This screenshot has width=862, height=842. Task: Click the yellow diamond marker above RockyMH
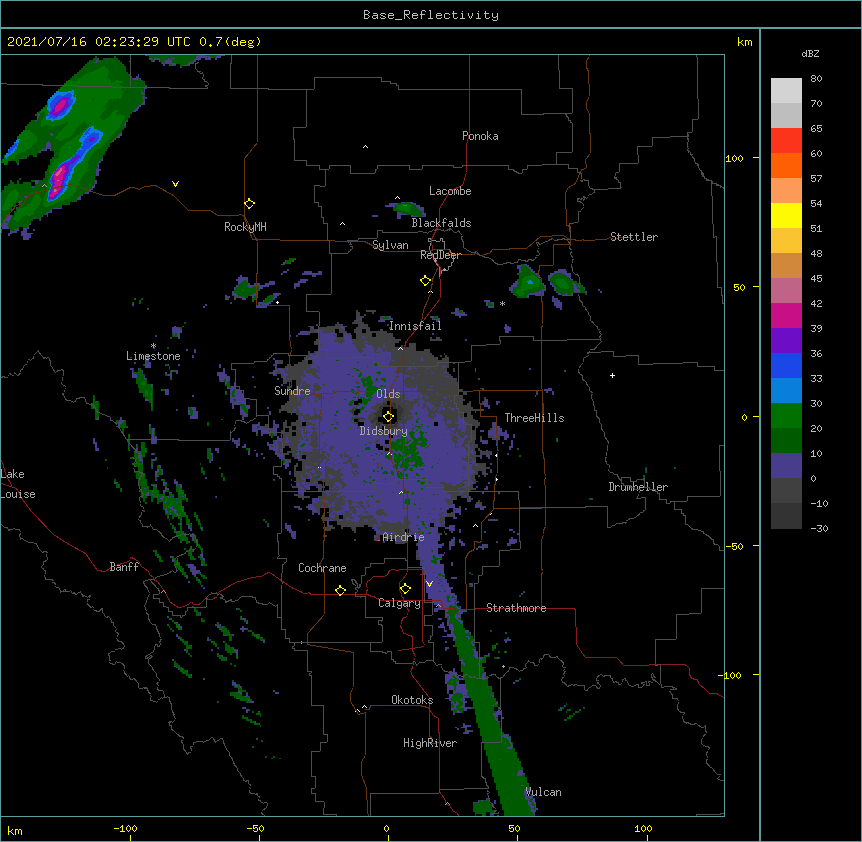249,204
